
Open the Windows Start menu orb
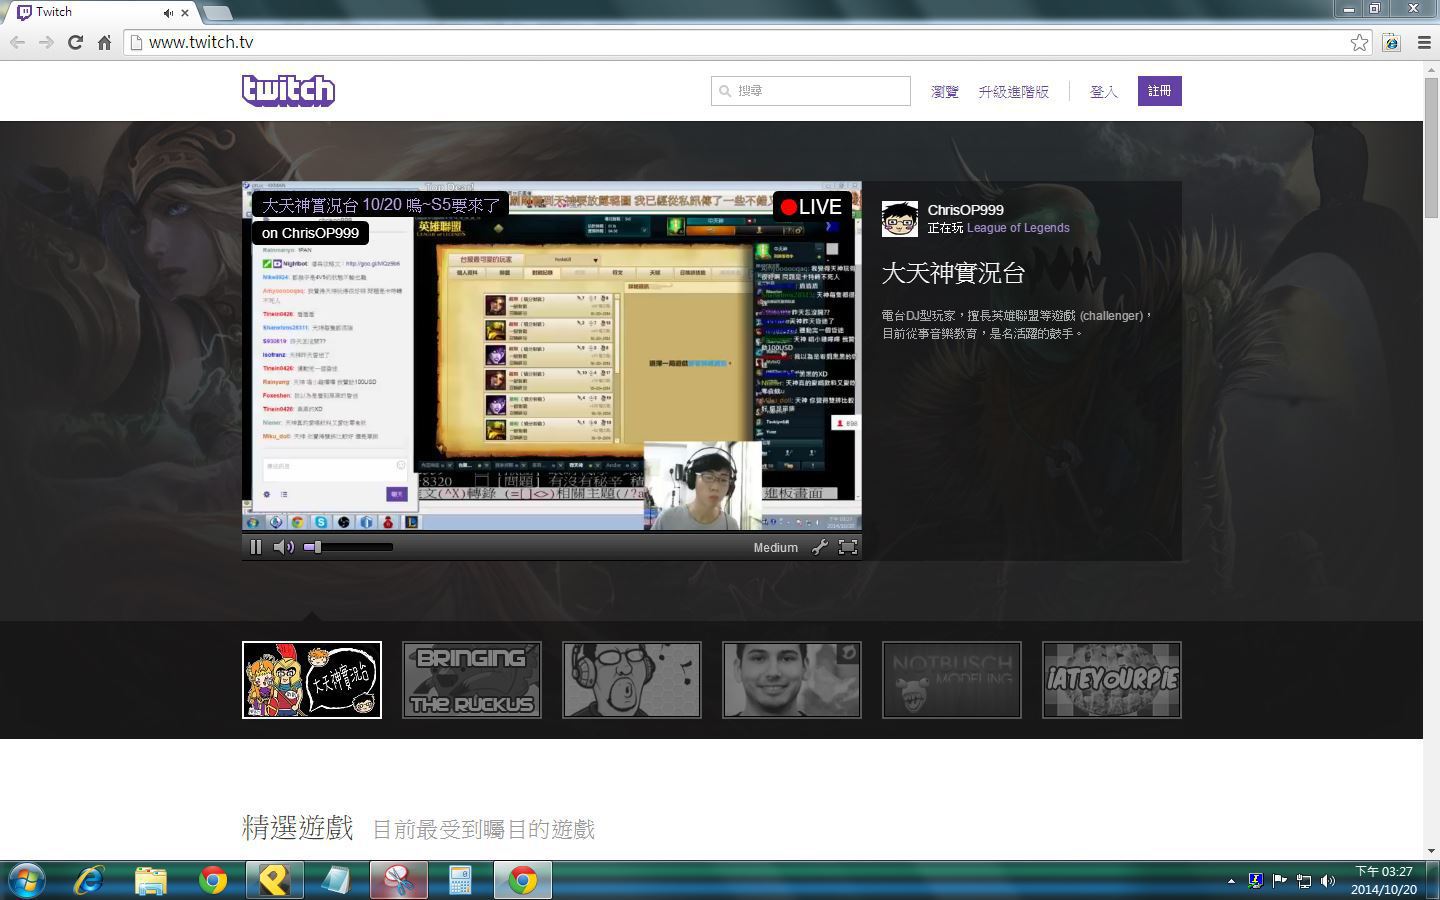click(x=27, y=880)
